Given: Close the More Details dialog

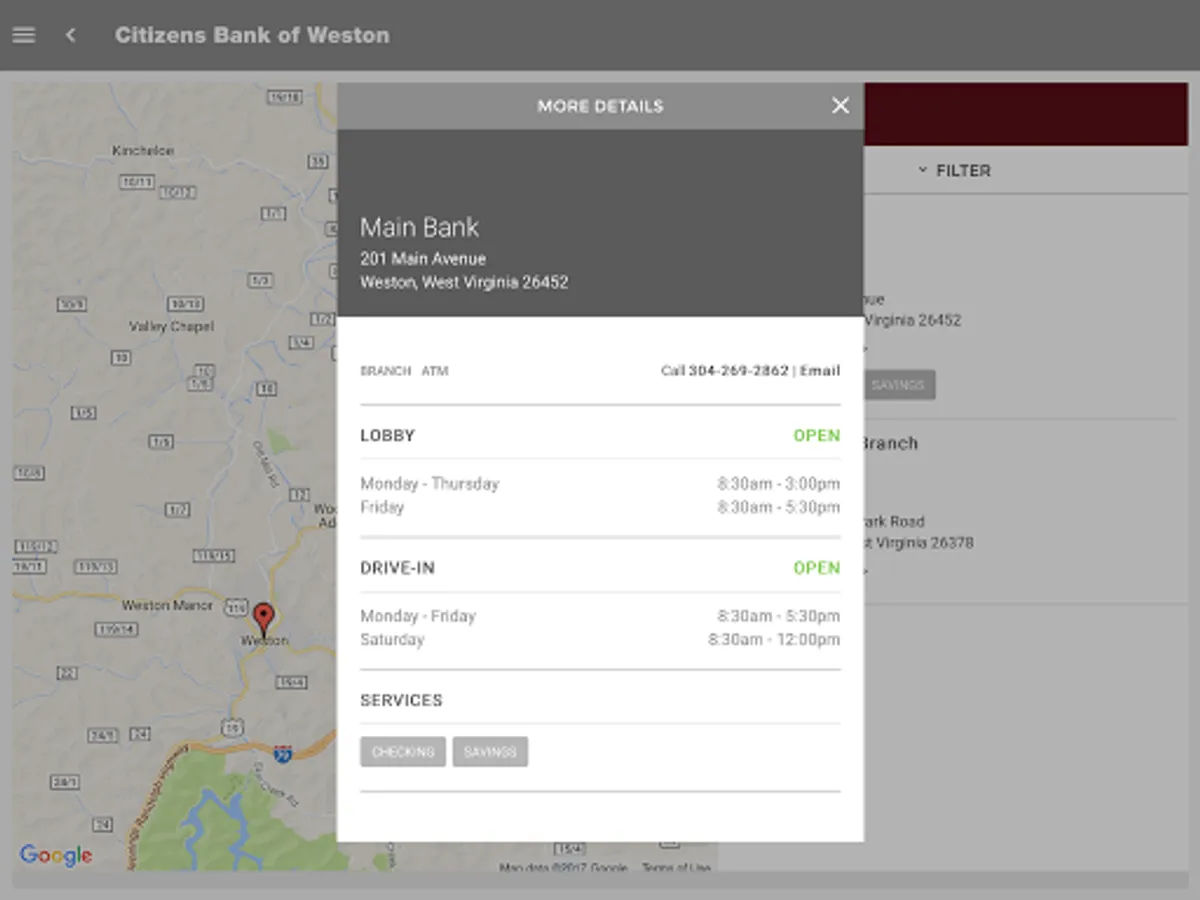Looking at the screenshot, I should pos(840,106).
